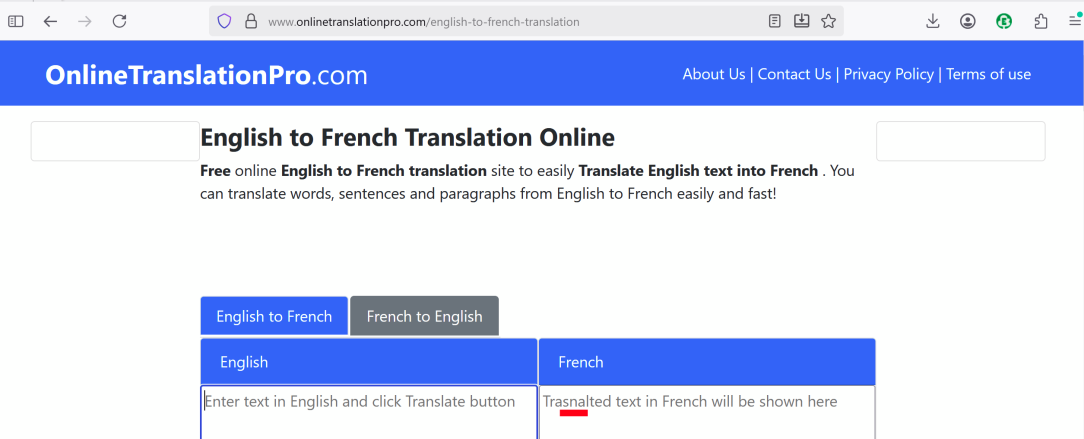Click the green extension icon

point(1004,21)
